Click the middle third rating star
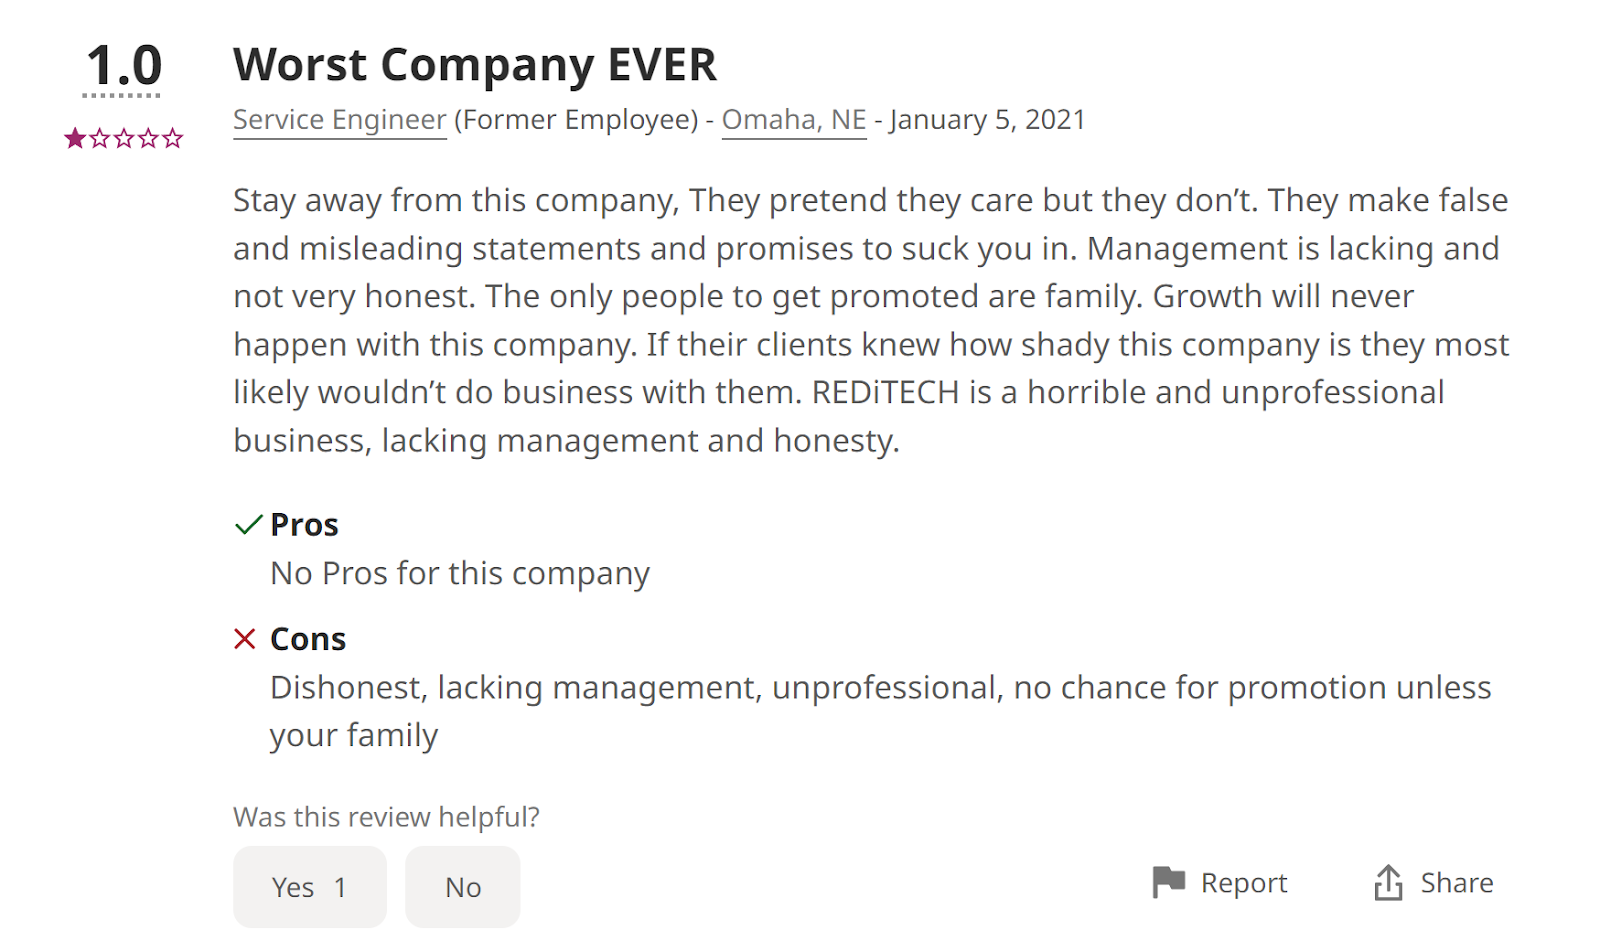Screen dimensions: 1600x951 point(124,138)
